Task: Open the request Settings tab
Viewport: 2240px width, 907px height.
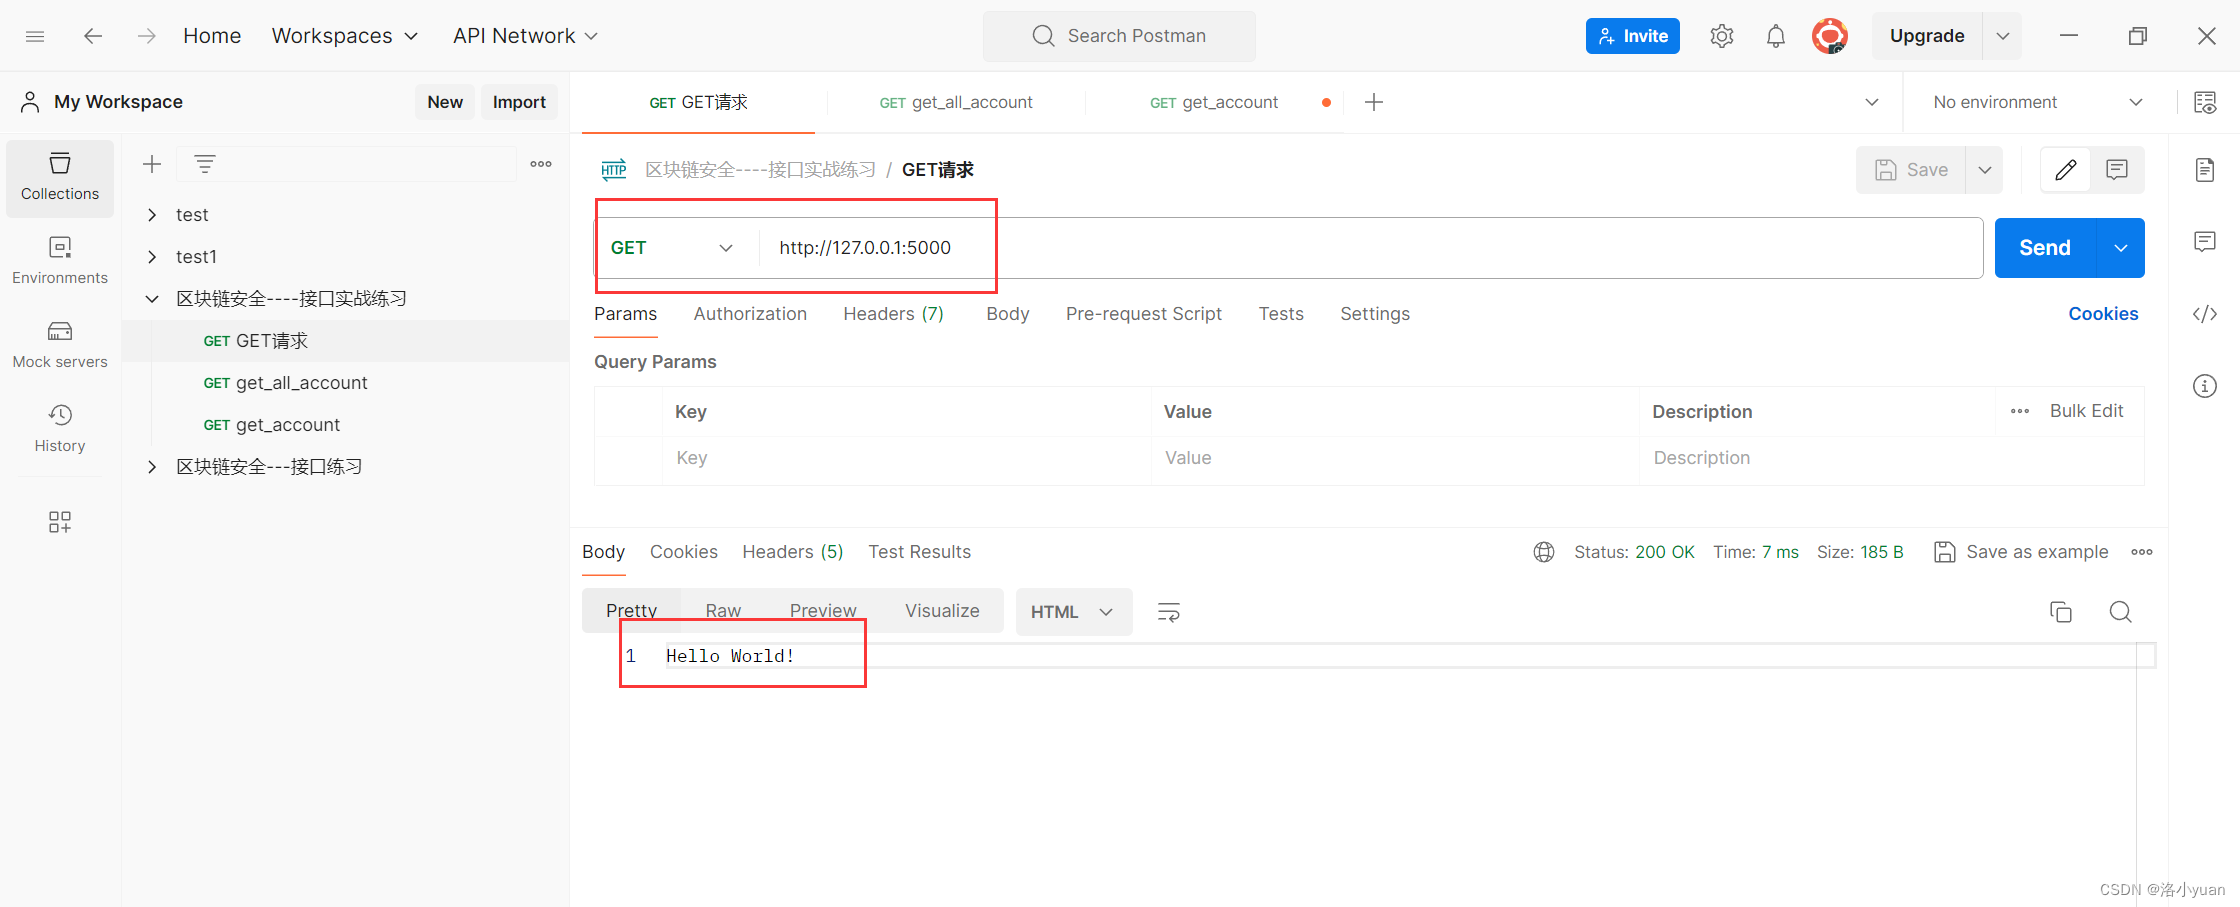Action: pyautogui.click(x=1375, y=314)
